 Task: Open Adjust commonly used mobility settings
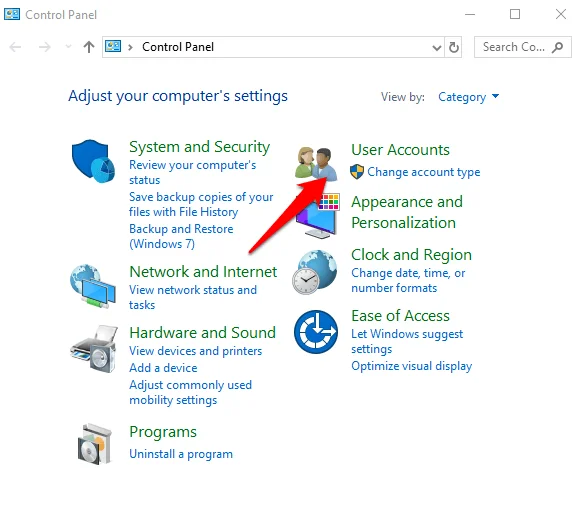click(190, 392)
